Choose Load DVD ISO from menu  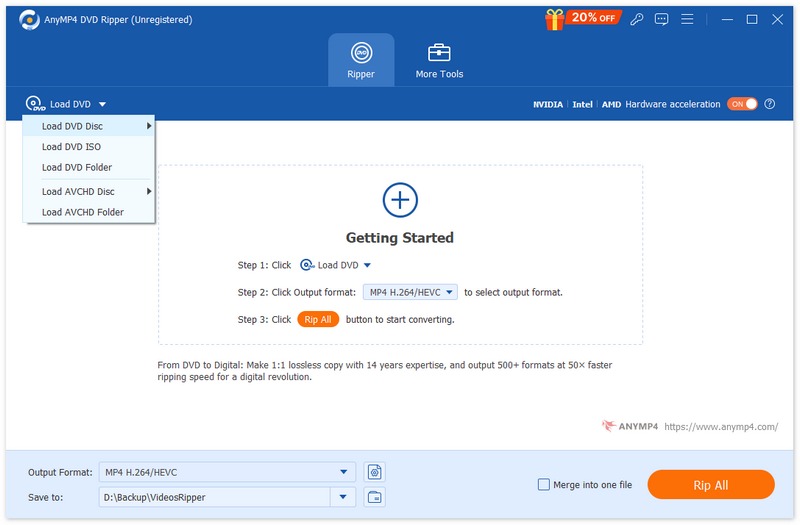(71, 147)
